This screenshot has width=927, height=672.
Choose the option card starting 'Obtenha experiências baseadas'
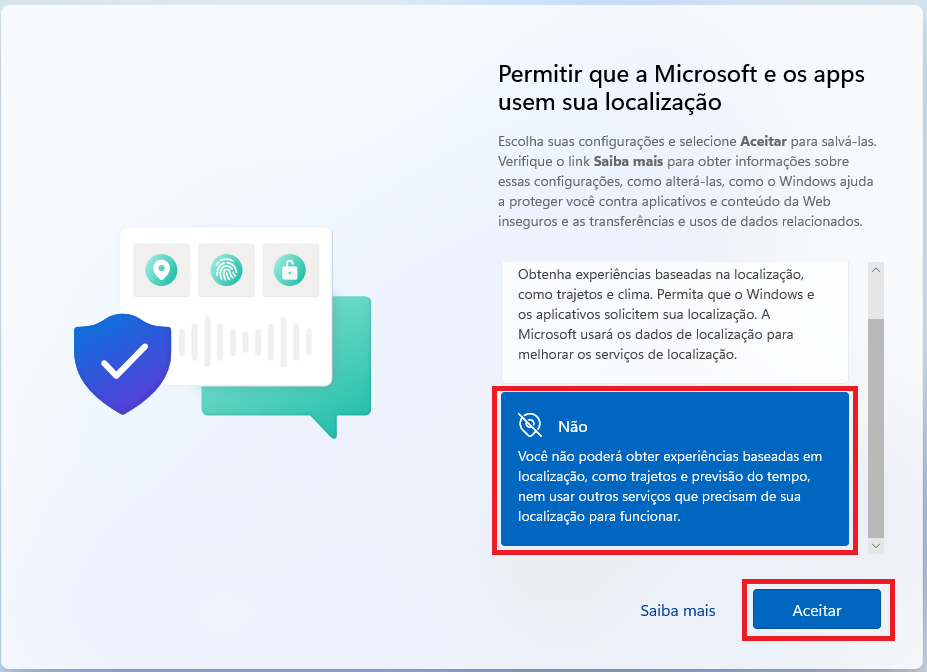[x=675, y=322]
